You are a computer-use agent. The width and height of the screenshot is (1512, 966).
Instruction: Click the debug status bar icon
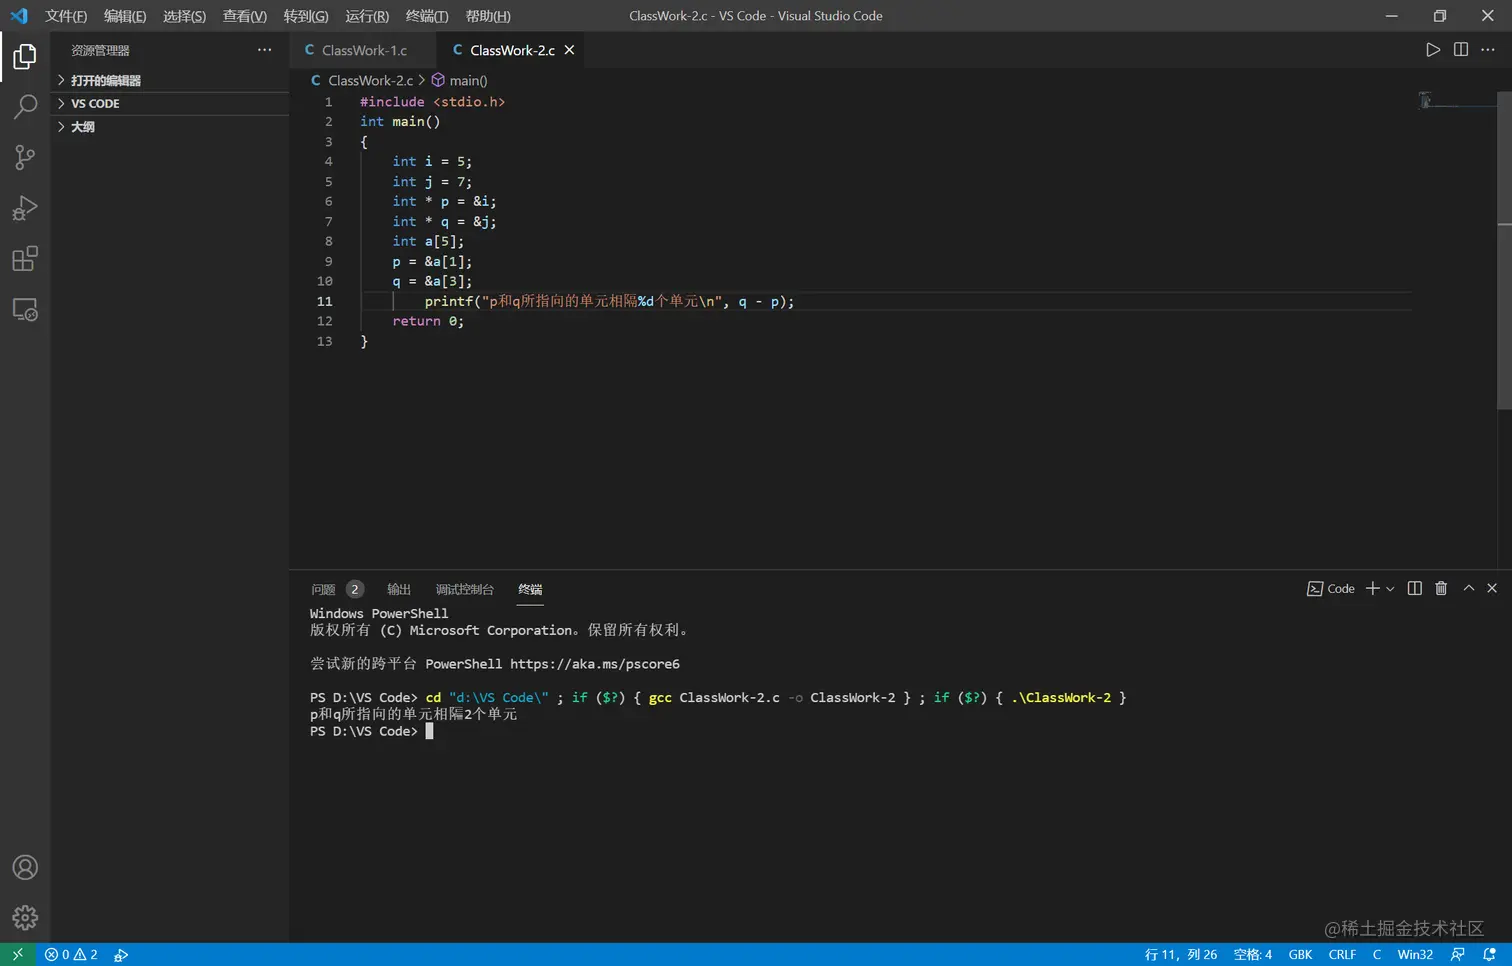click(121, 955)
